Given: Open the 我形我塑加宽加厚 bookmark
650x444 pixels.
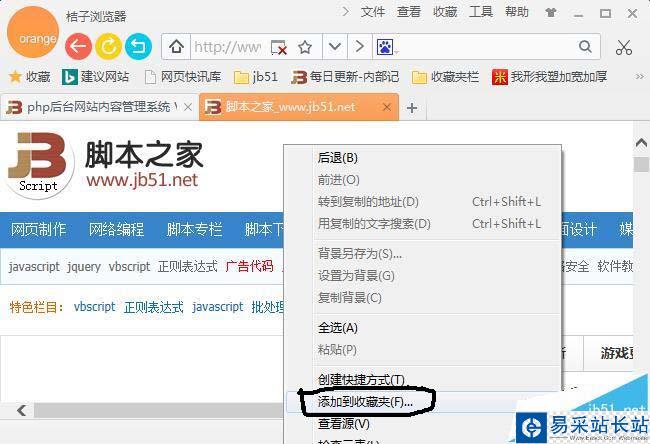Looking at the screenshot, I should (x=550, y=77).
